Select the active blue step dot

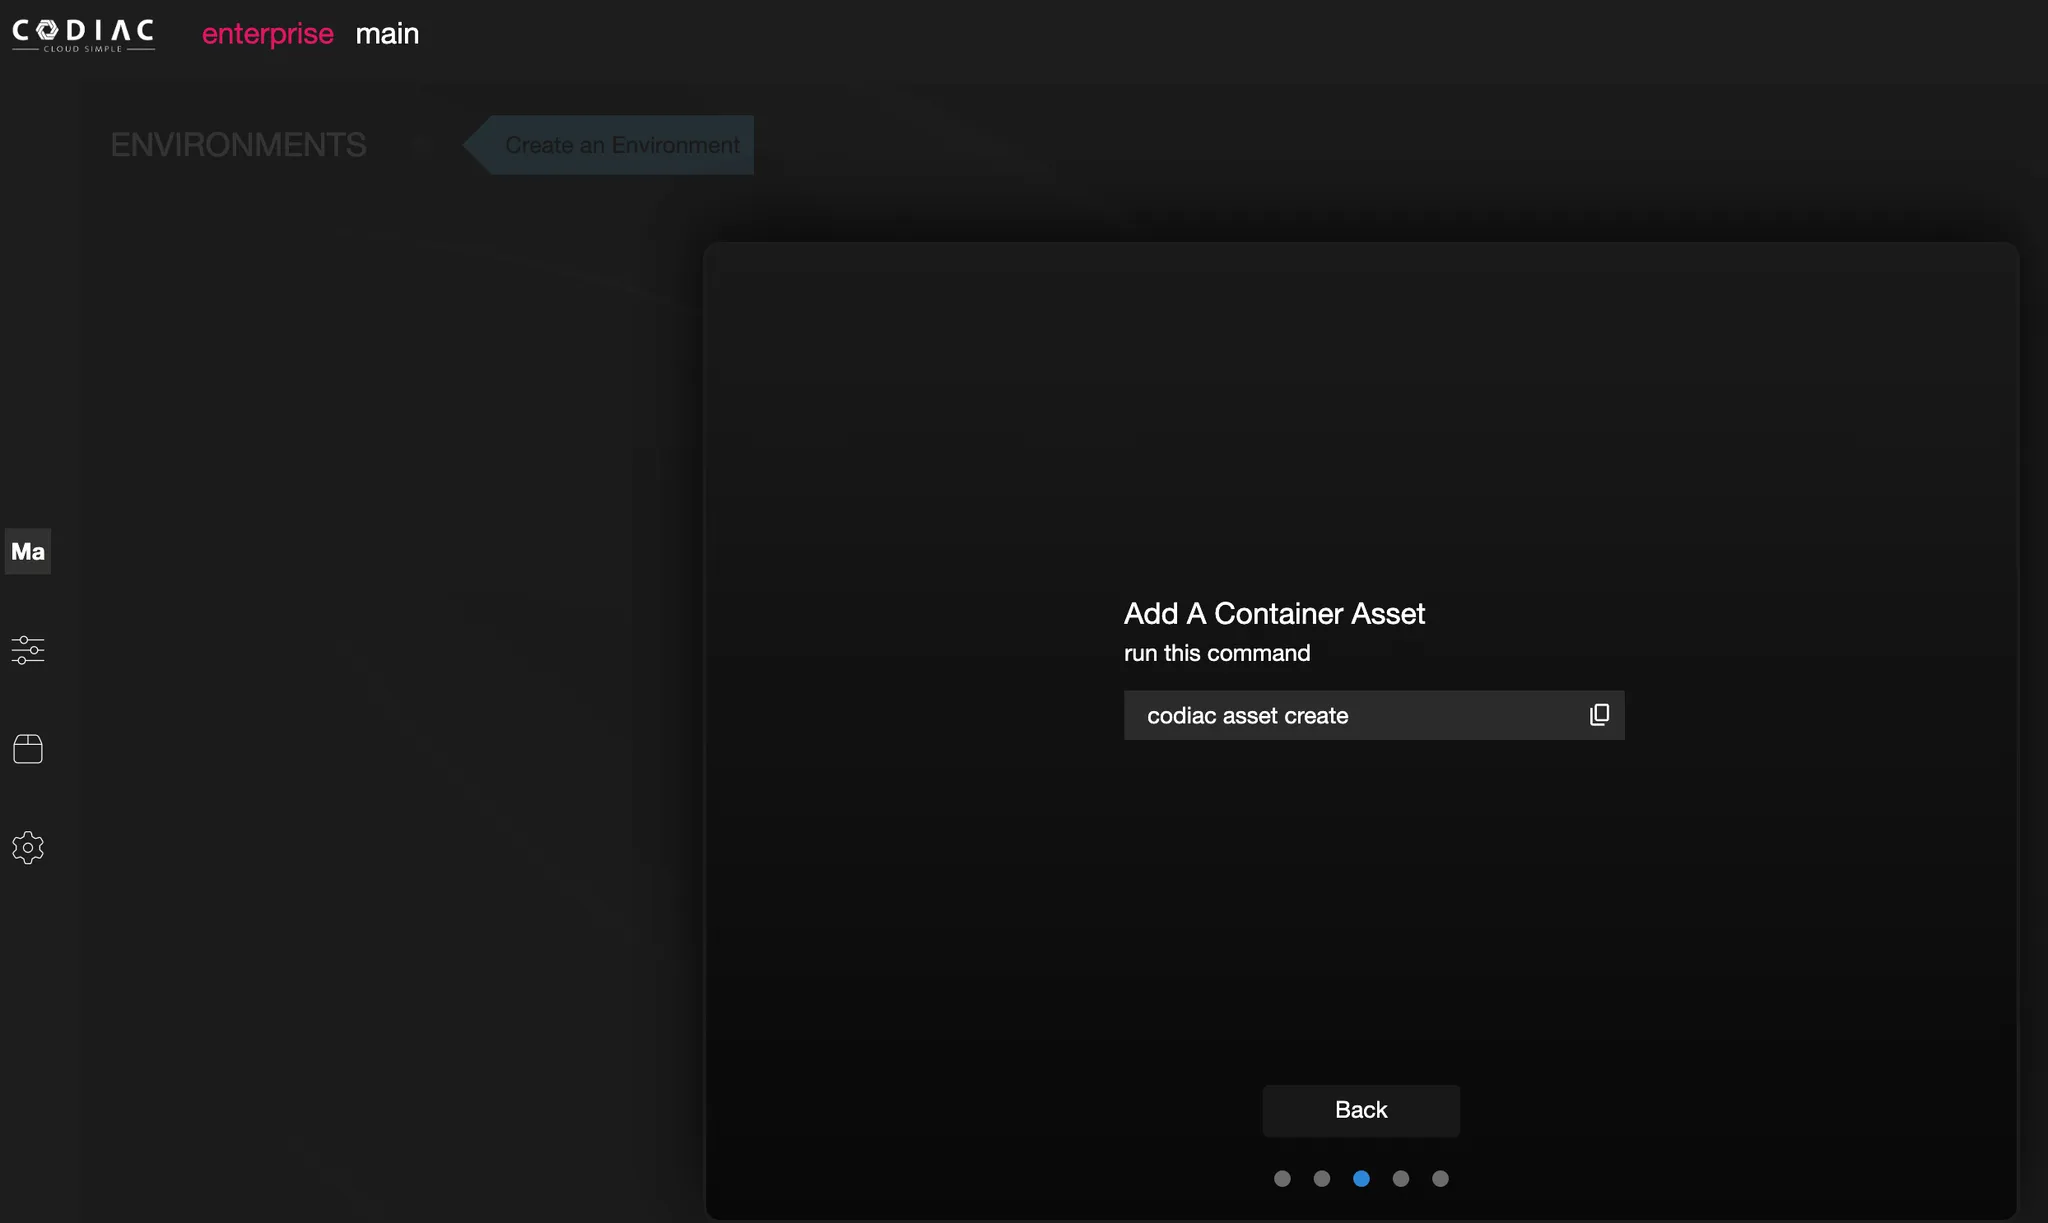pyautogui.click(x=1361, y=1179)
